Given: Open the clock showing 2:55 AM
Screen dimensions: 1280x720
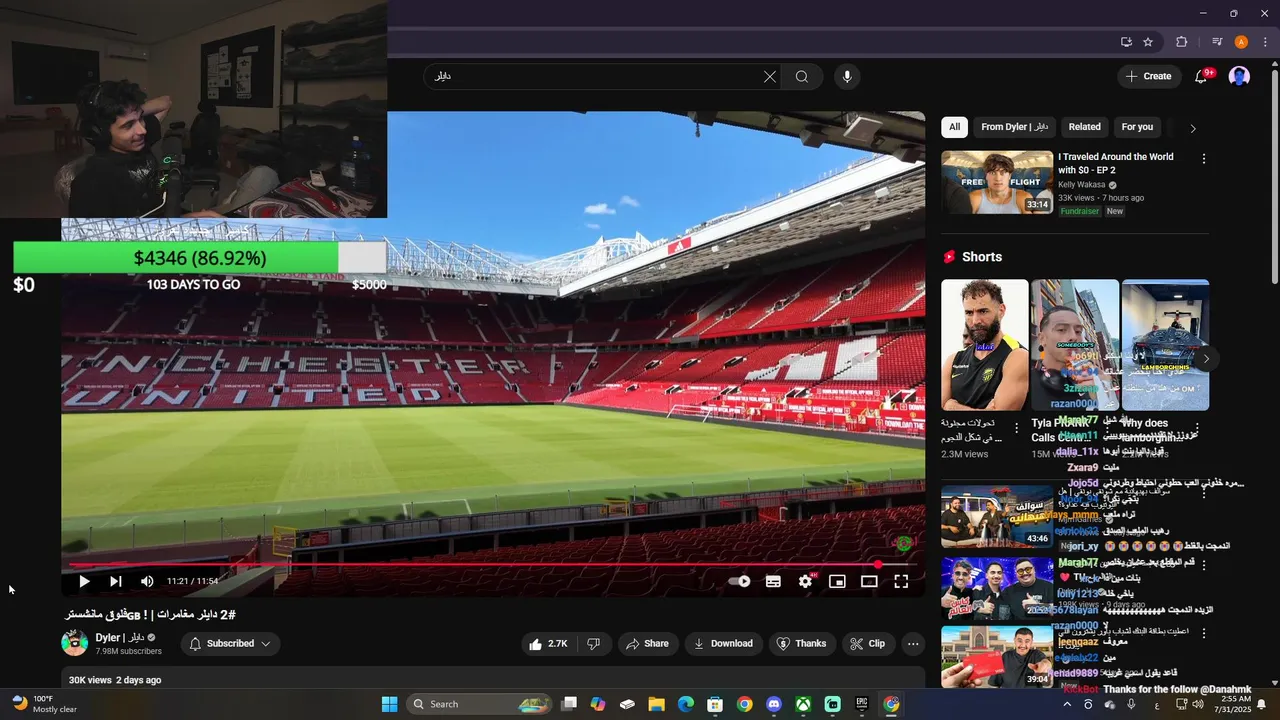Looking at the screenshot, I should coord(1235,704).
